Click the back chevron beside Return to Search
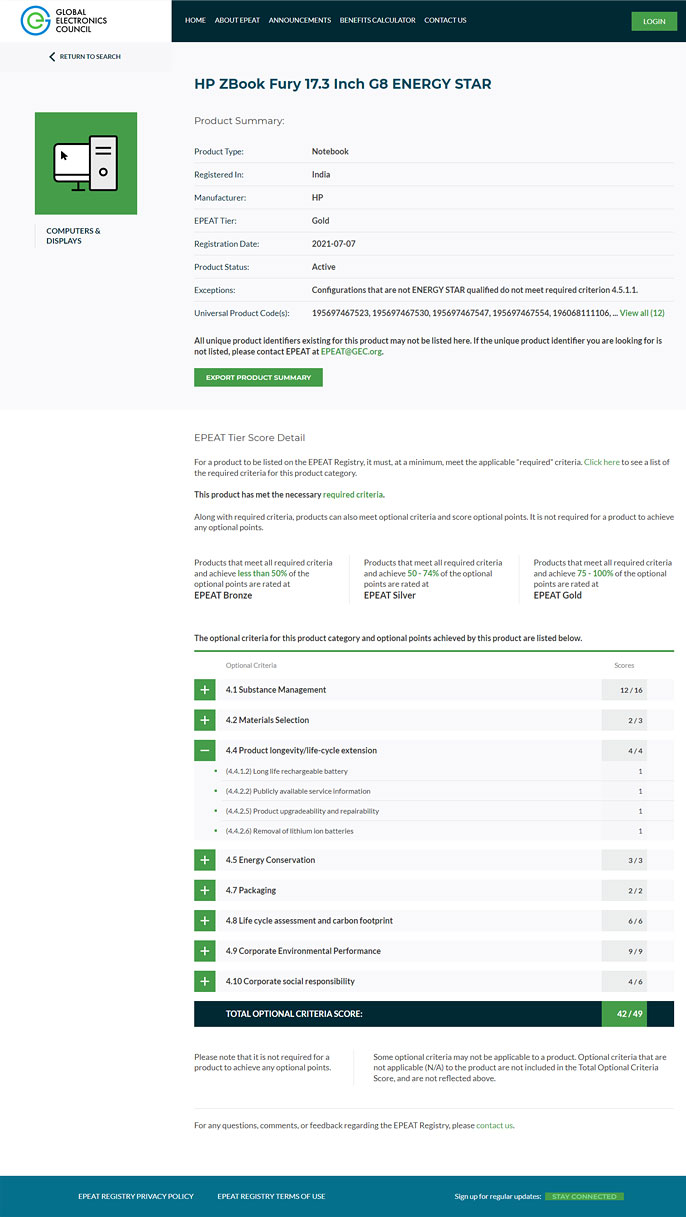This screenshot has width=686, height=1217. 52,57
